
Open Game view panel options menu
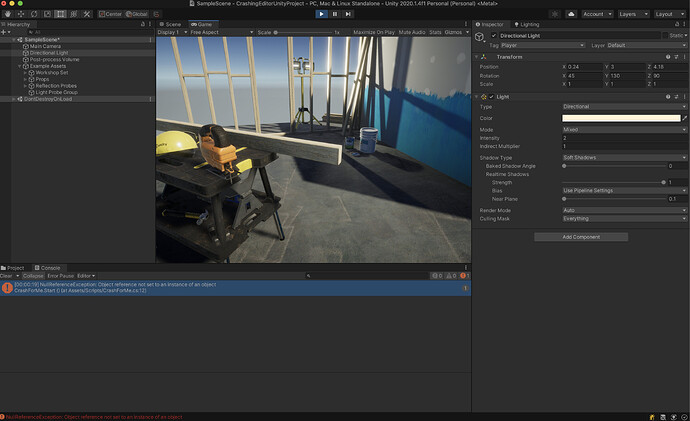(x=466, y=24)
